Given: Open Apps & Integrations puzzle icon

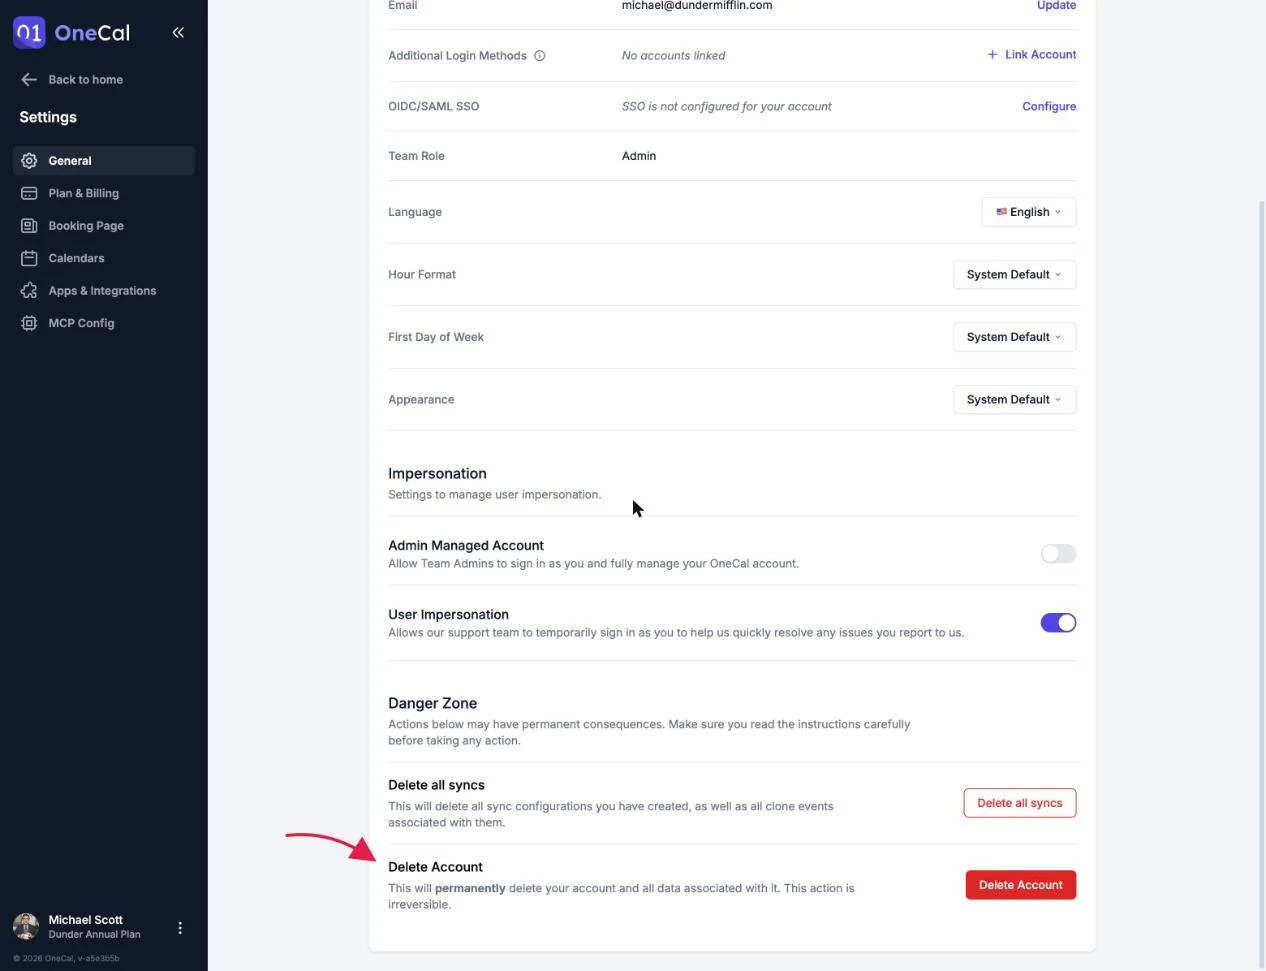Looking at the screenshot, I should [29, 291].
